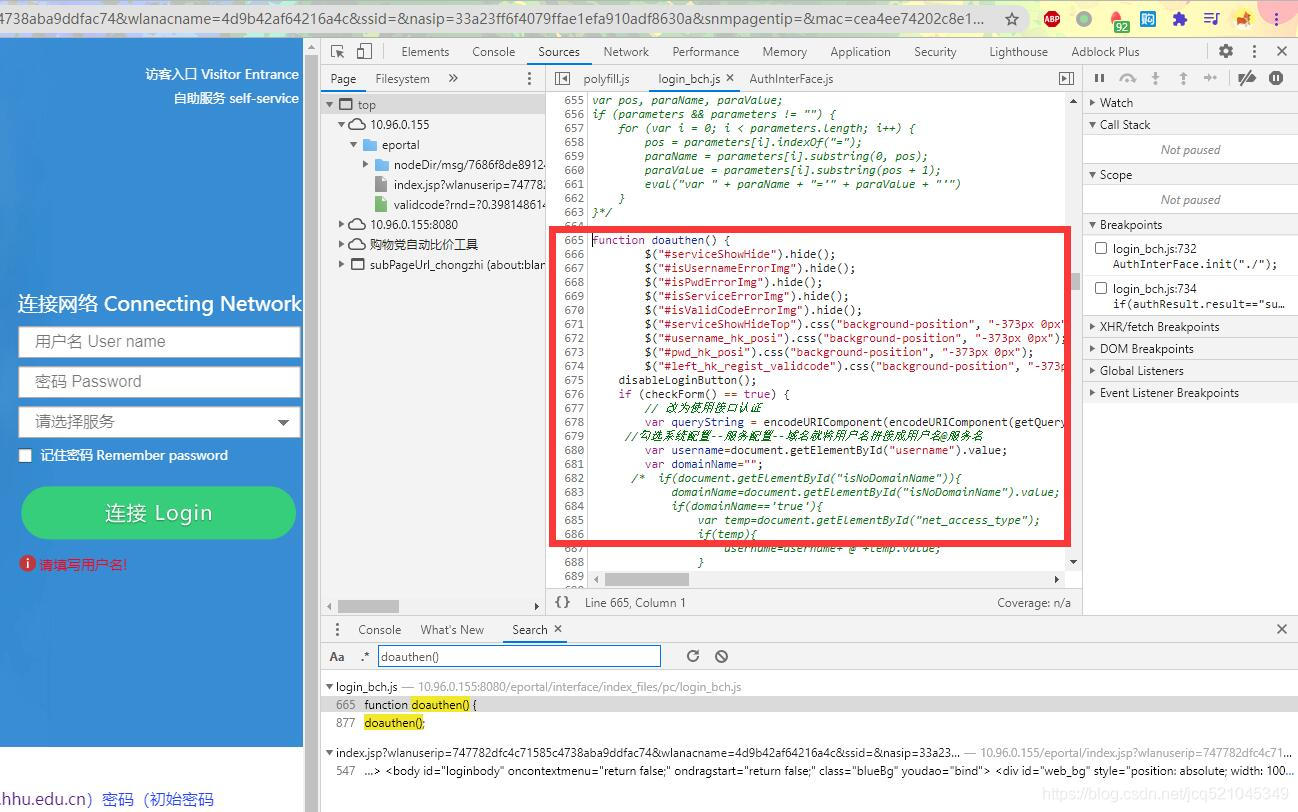The width and height of the screenshot is (1298, 812).
Task: Clear the search results
Action: click(x=721, y=656)
